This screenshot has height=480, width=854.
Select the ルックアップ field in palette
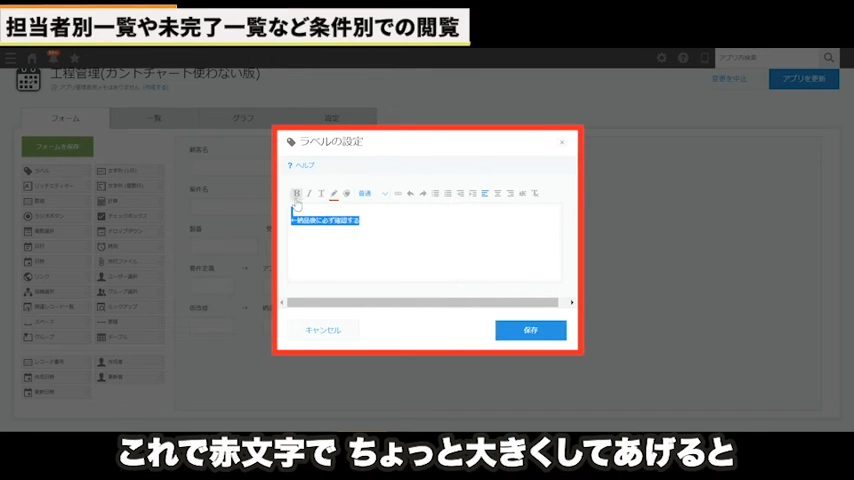tap(130, 307)
